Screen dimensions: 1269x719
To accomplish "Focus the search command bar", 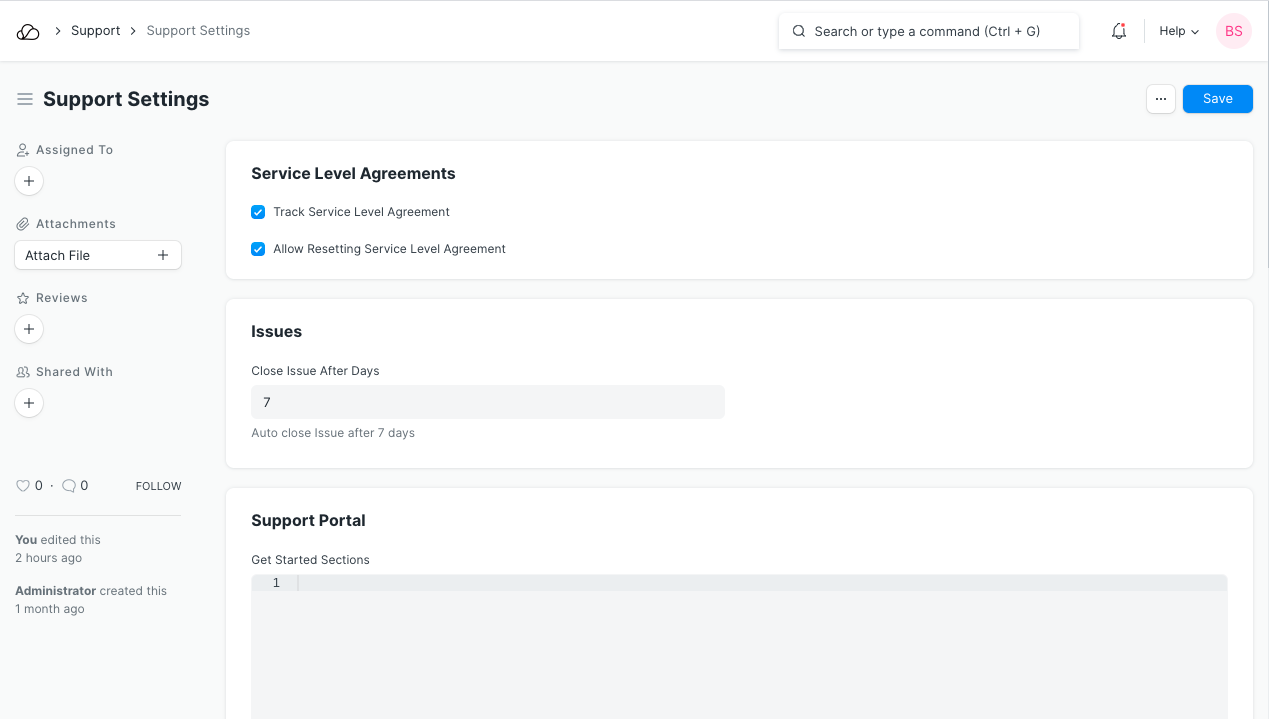I will coord(928,31).
